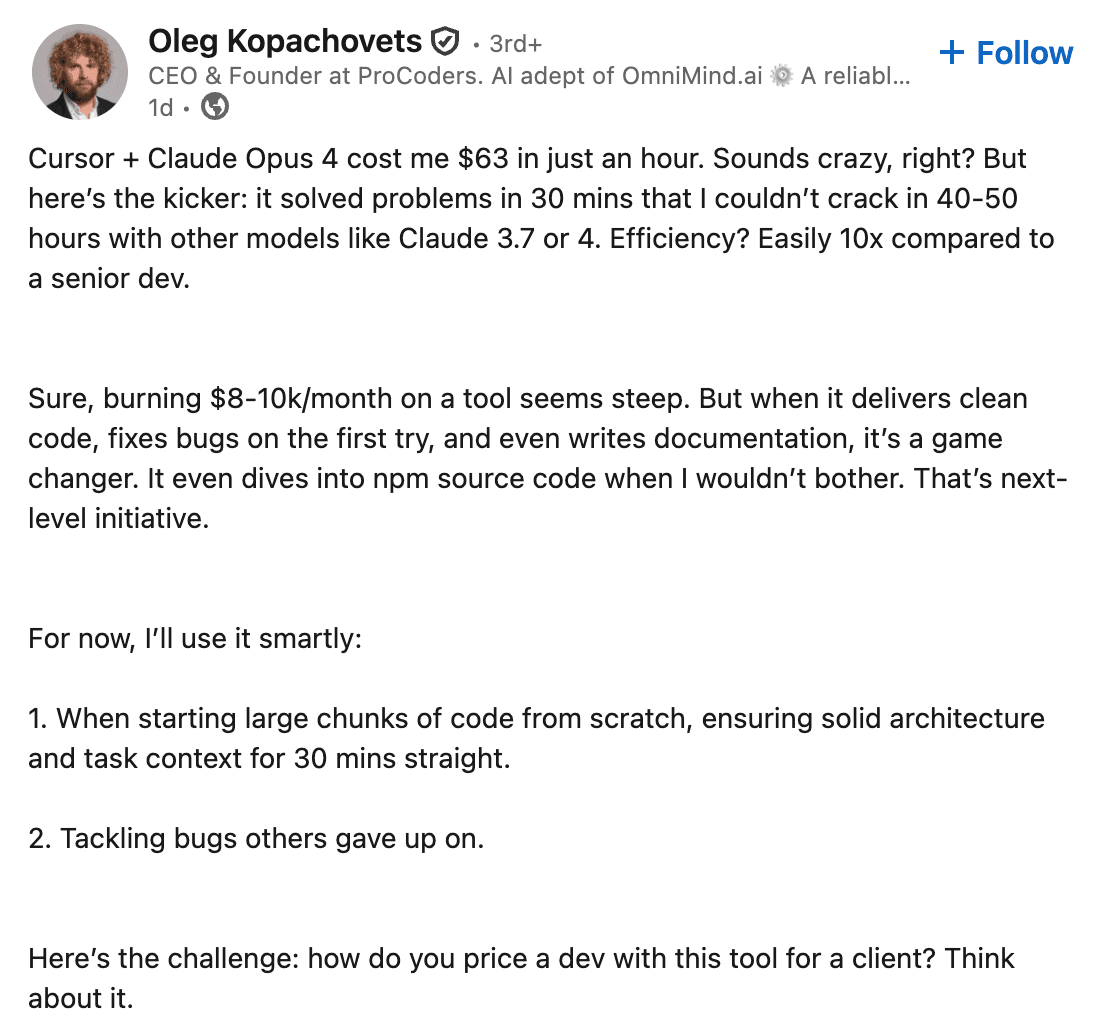Click the verified shield badge icon
This screenshot has width=1098, height=1020.
tap(444, 43)
